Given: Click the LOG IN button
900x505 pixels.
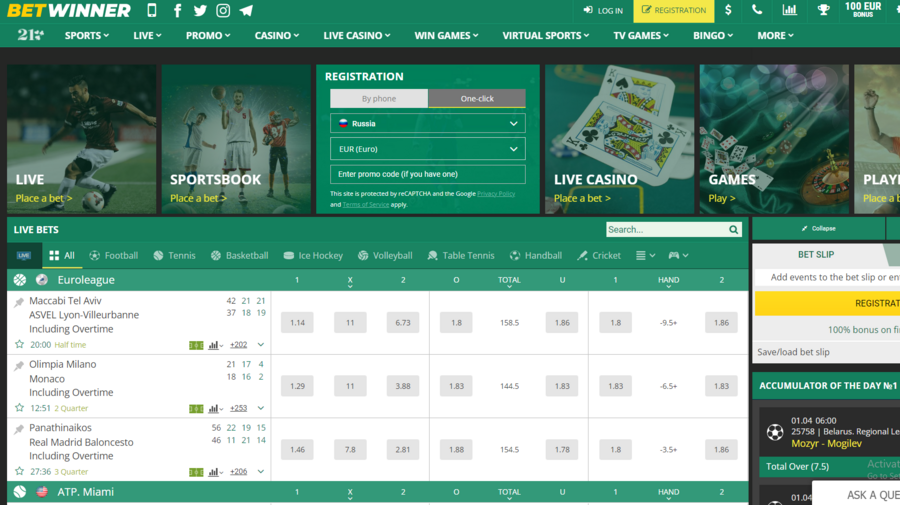Looking at the screenshot, I should [x=603, y=11].
